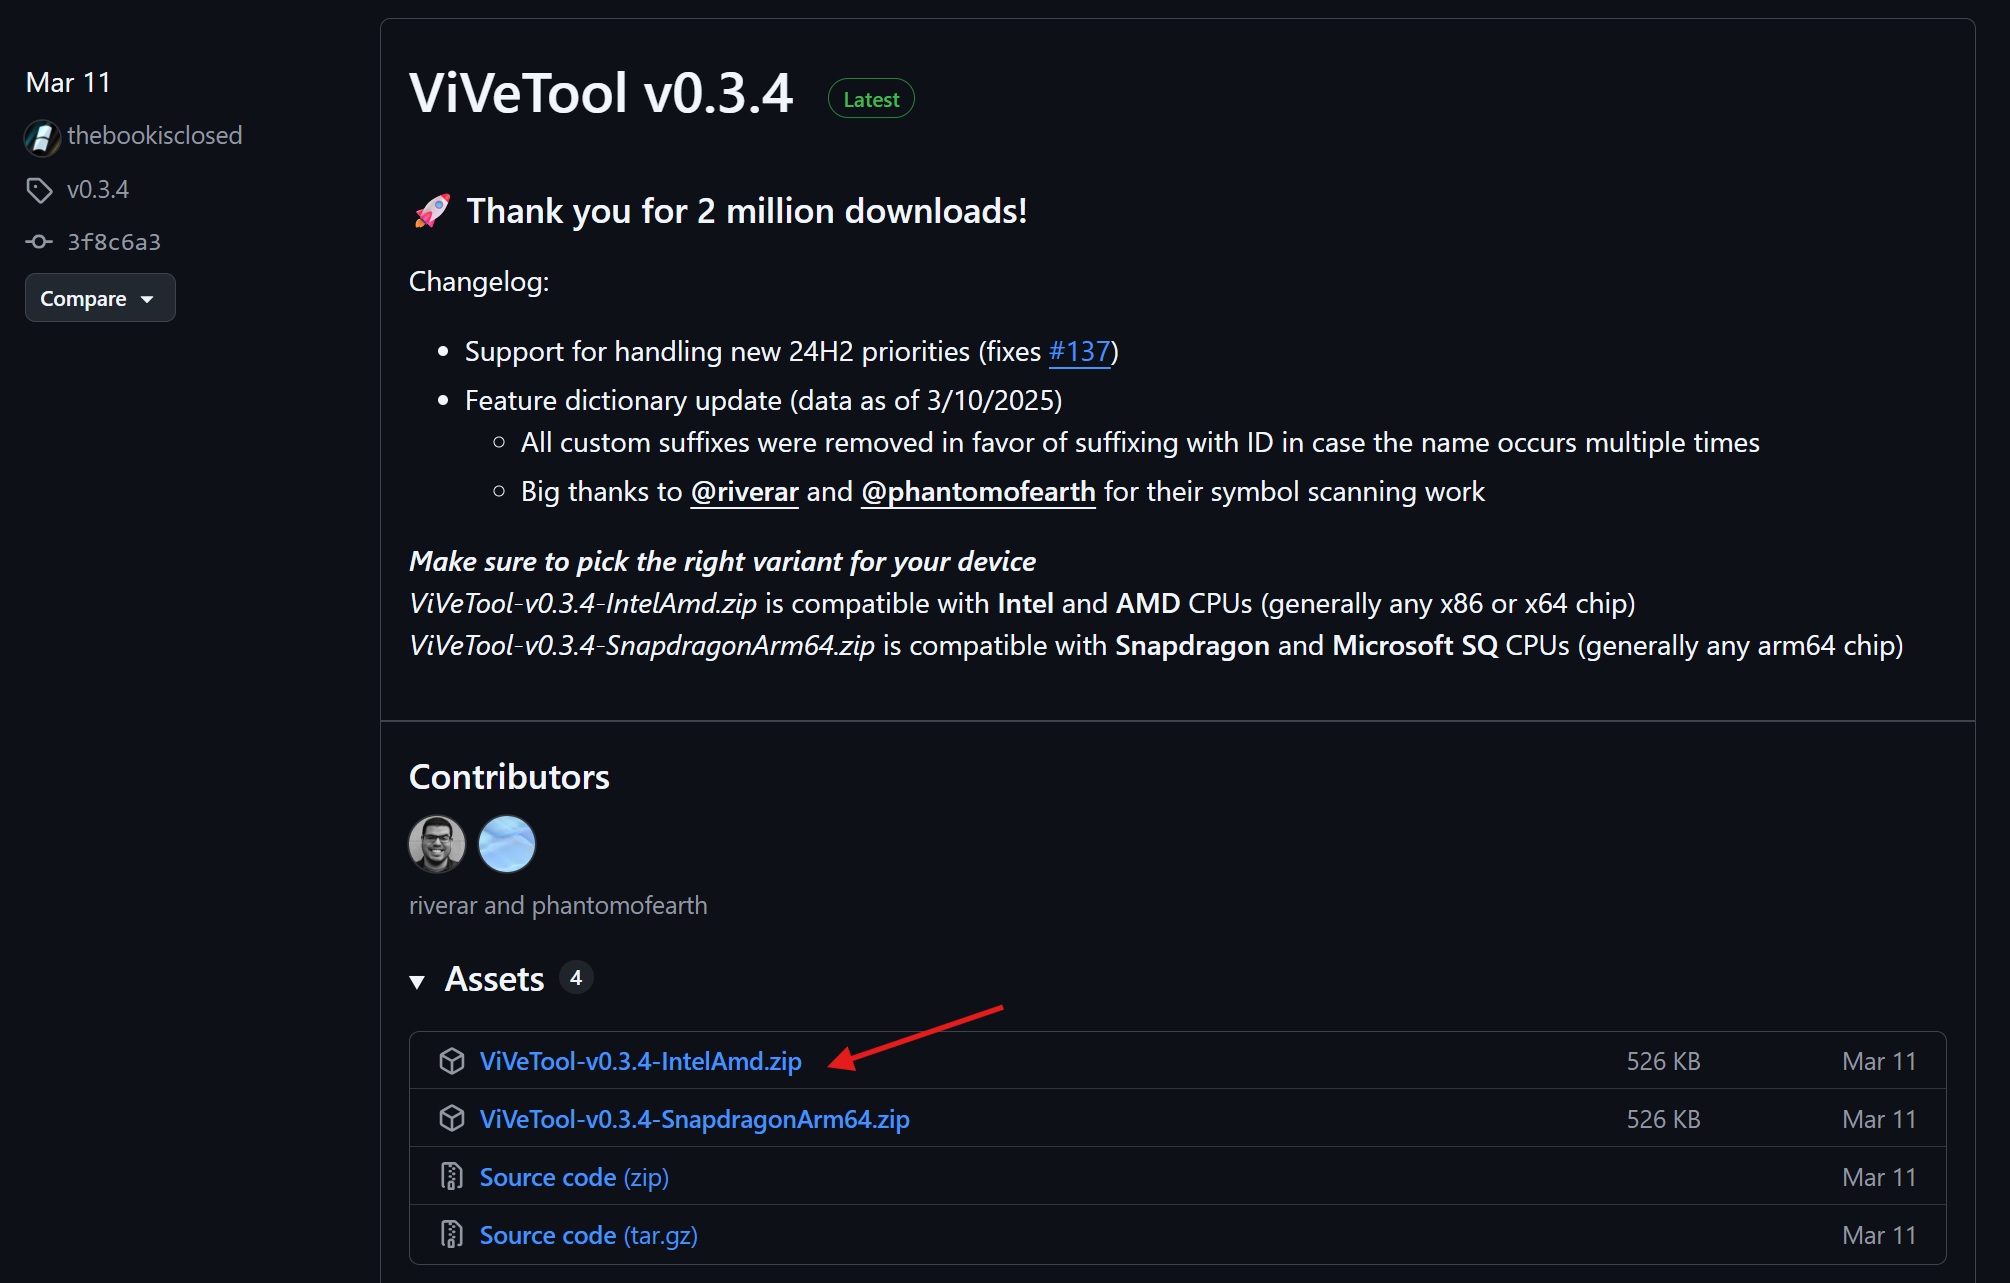Click the zip file icon beside Source code (zip)
The width and height of the screenshot is (2010, 1283).
(452, 1177)
